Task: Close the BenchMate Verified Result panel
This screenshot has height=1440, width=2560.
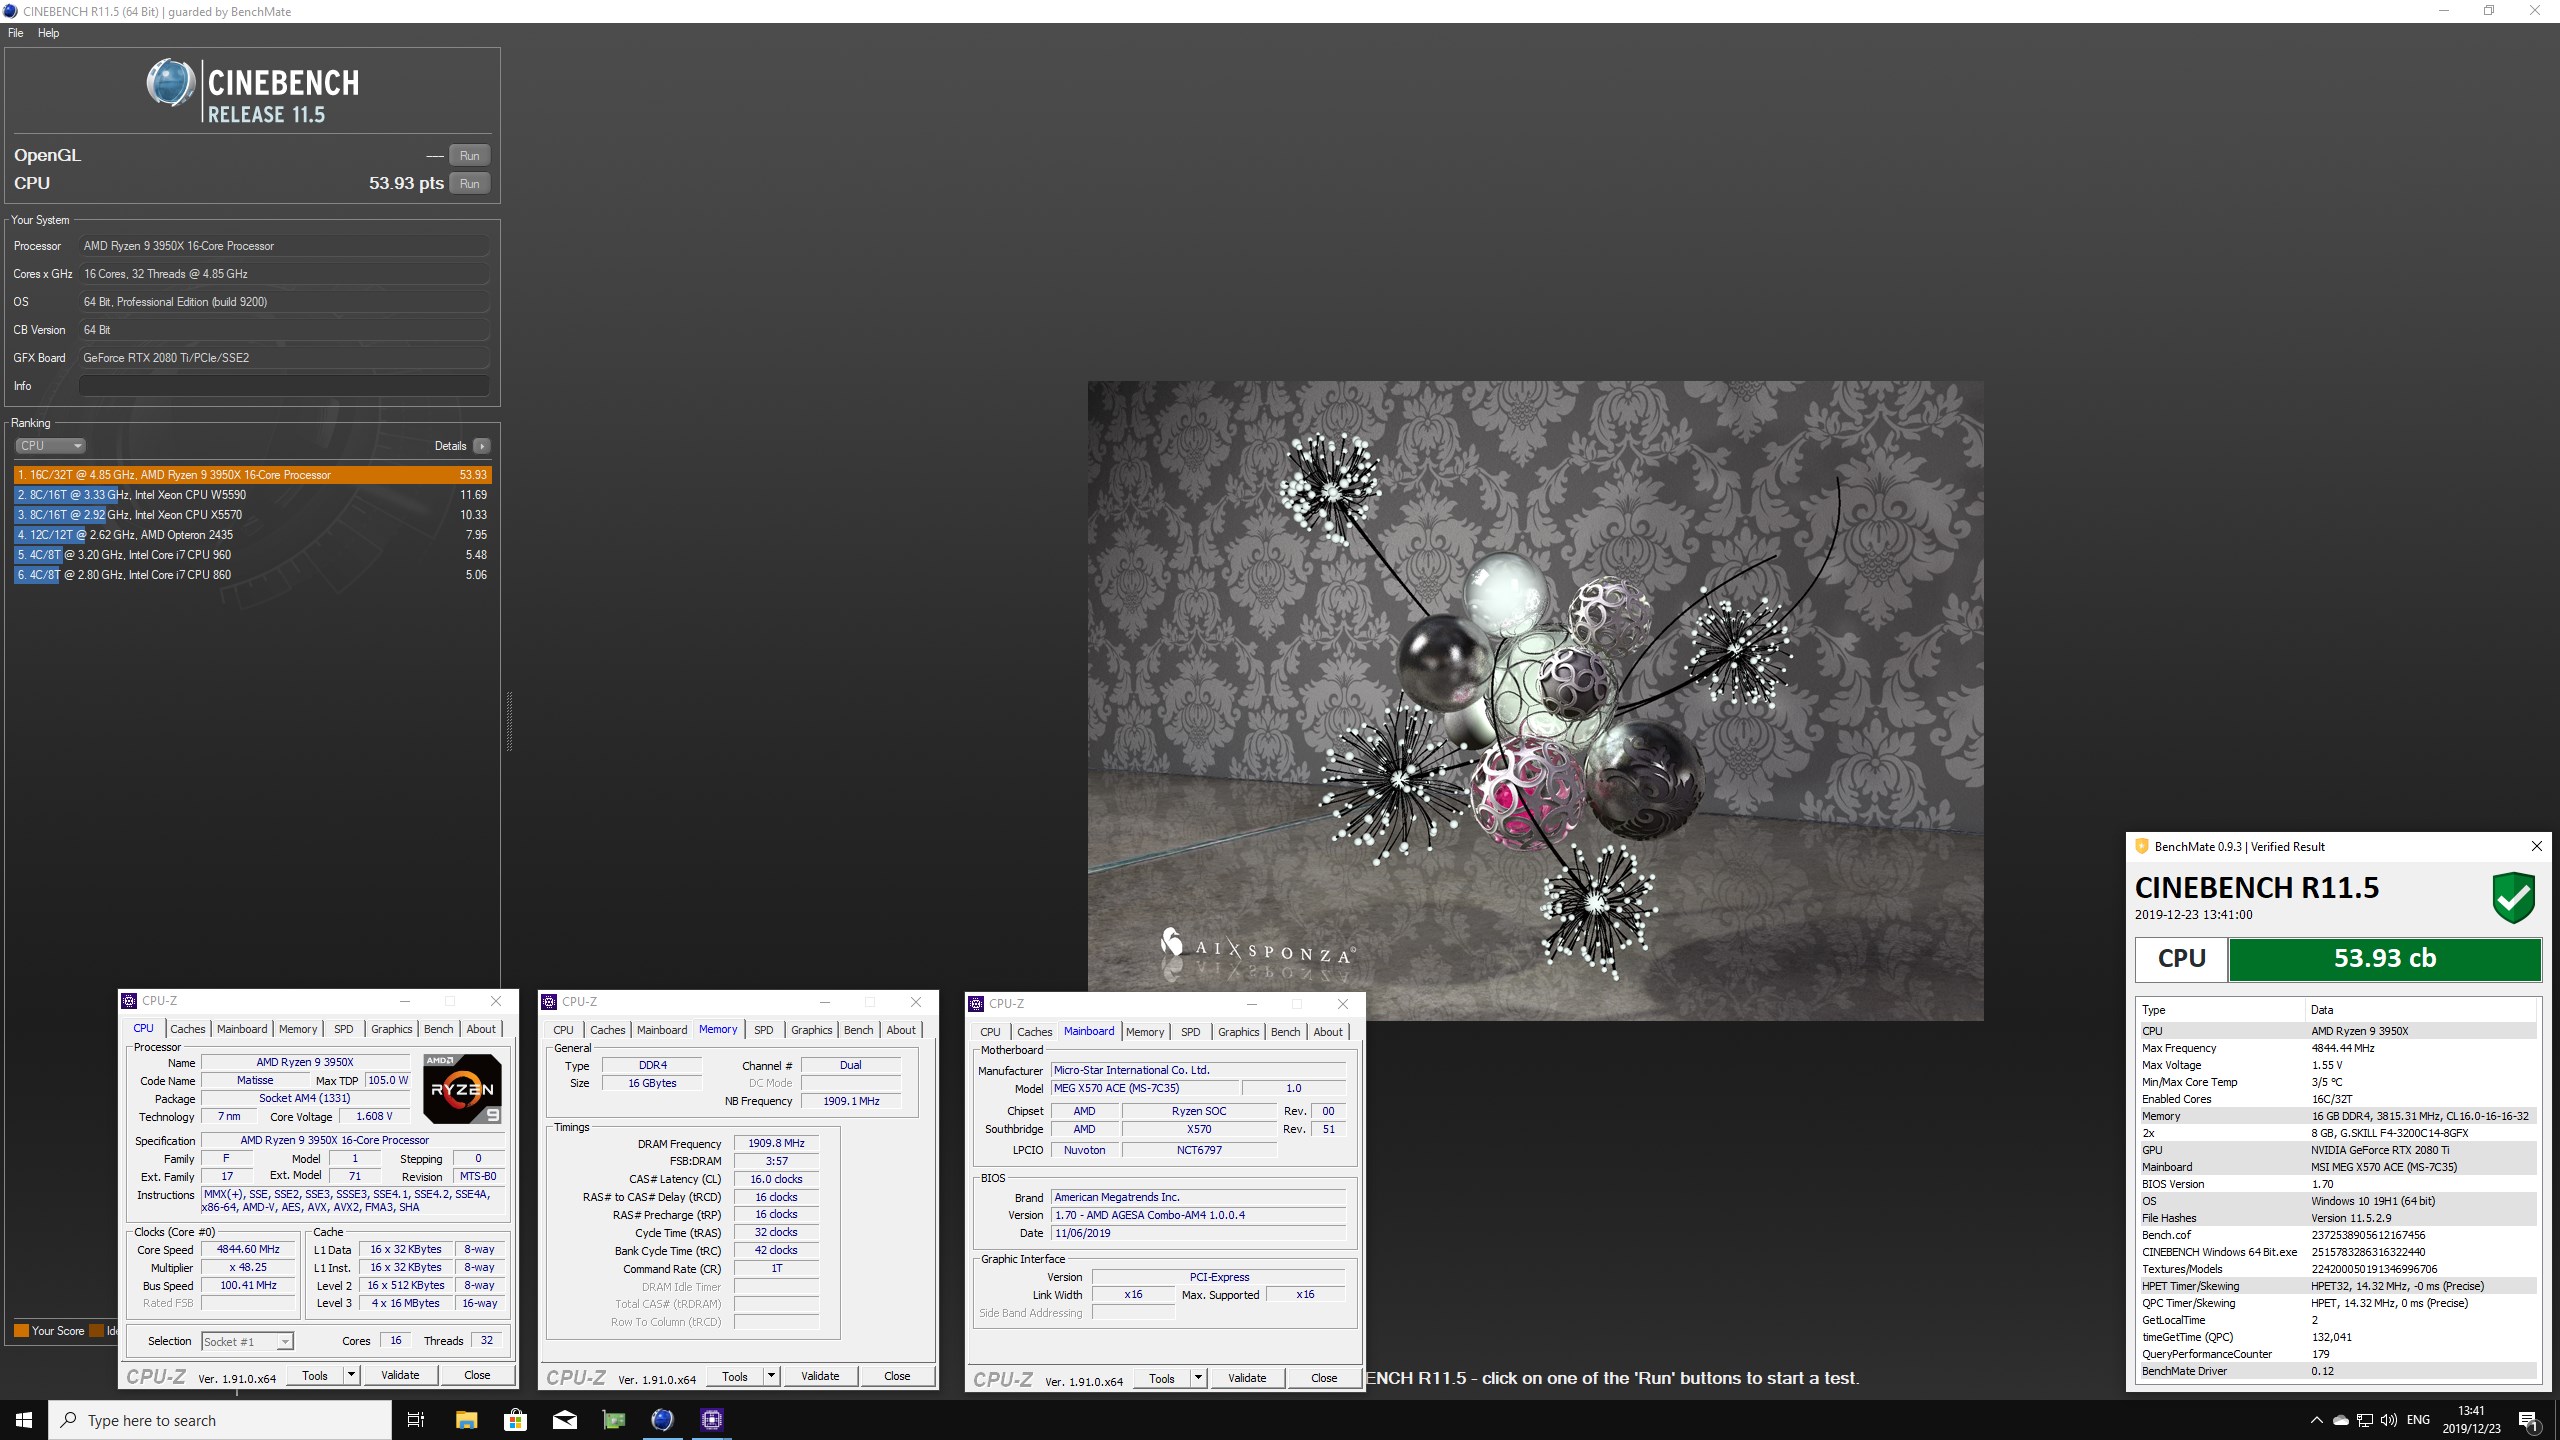Action: click(x=2536, y=846)
